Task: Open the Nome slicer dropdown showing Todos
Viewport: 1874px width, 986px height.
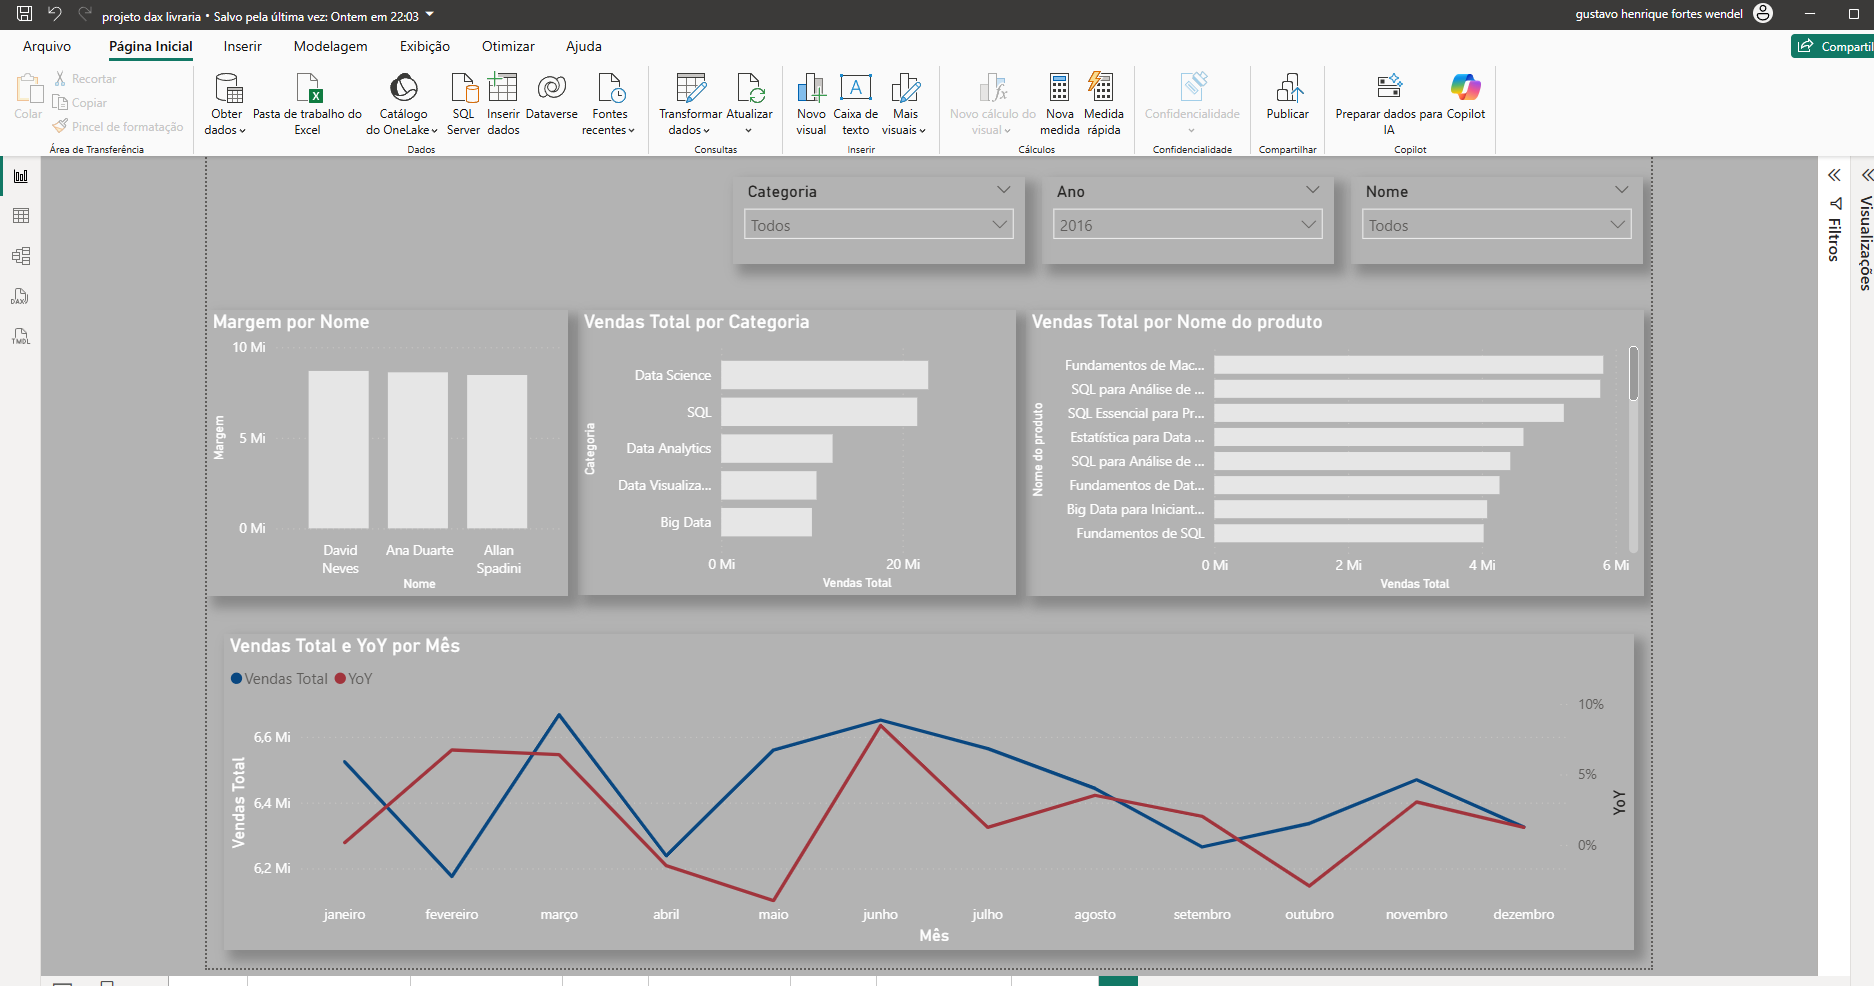Action: pyautogui.click(x=1497, y=225)
